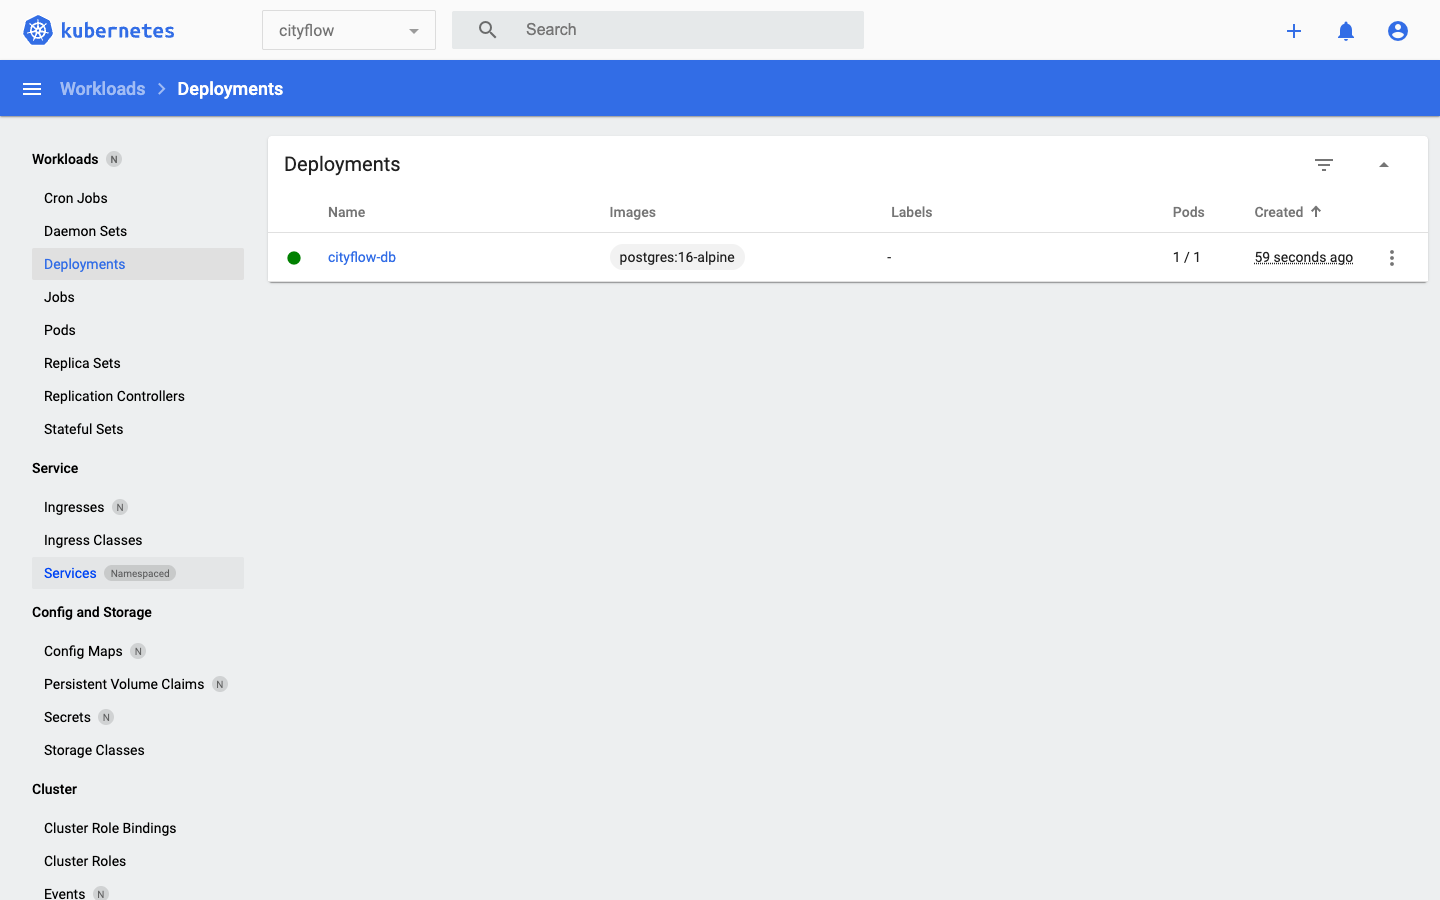The image size is (1440, 900).
Task: Open the cityflow-db deployment link
Action: 362,257
